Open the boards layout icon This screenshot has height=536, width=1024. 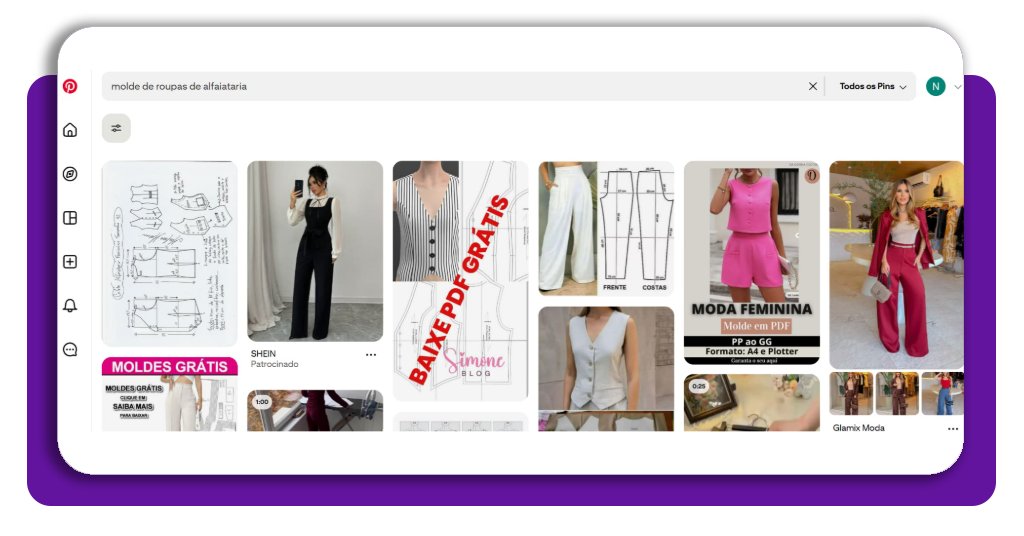70,218
